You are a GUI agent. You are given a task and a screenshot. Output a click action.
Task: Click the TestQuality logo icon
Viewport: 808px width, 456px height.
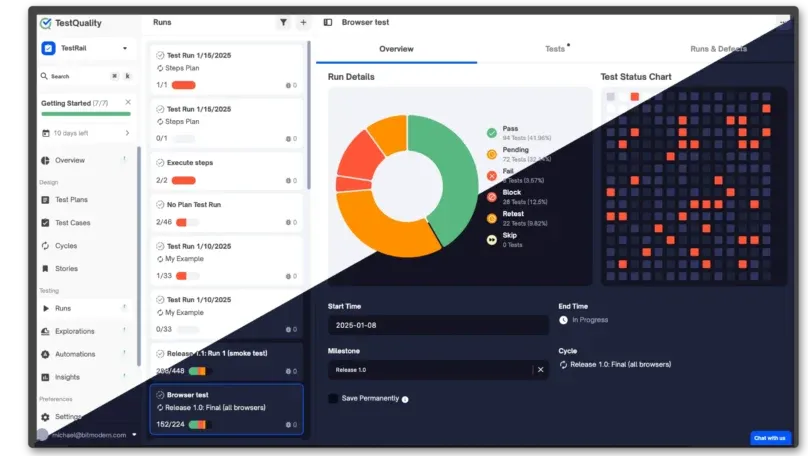(x=45, y=23)
